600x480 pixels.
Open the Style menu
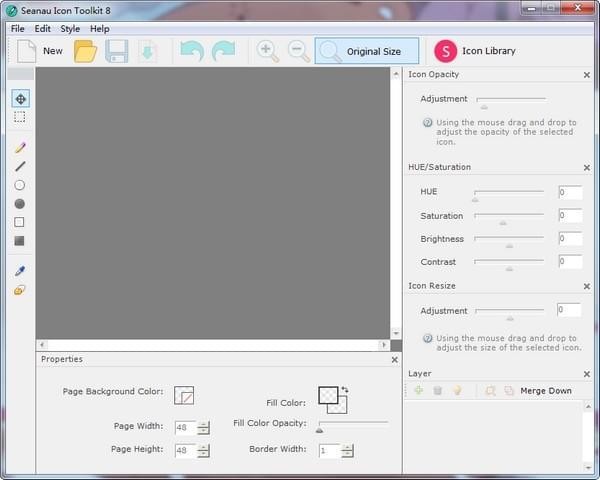pyautogui.click(x=70, y=29)
